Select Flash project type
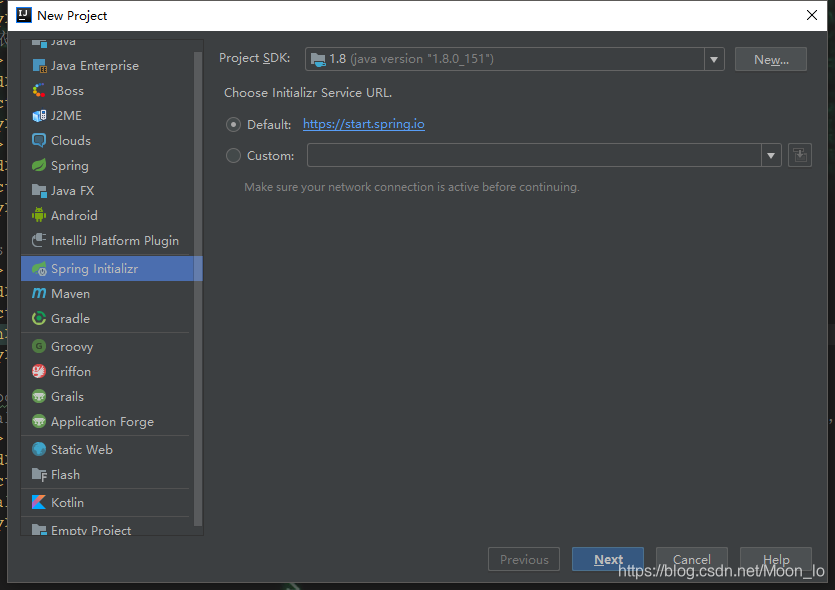This screenshot has height=590, width=835. click(107, 474)
